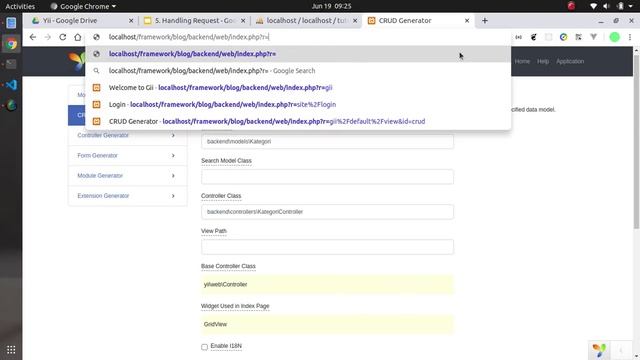Viewport: 640px width, 360px height.
Task: Go back with the browser back arrow
Action: point(33,37)
